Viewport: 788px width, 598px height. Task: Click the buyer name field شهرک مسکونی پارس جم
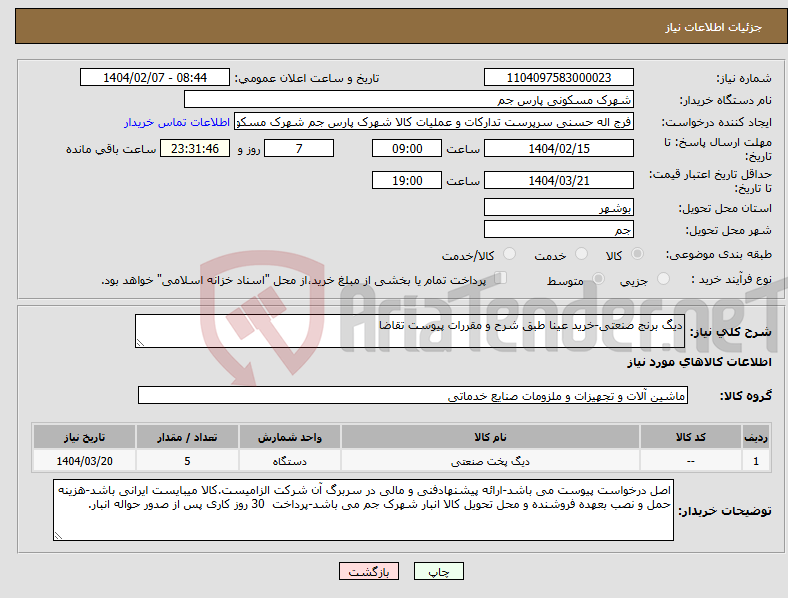[409, 99]
